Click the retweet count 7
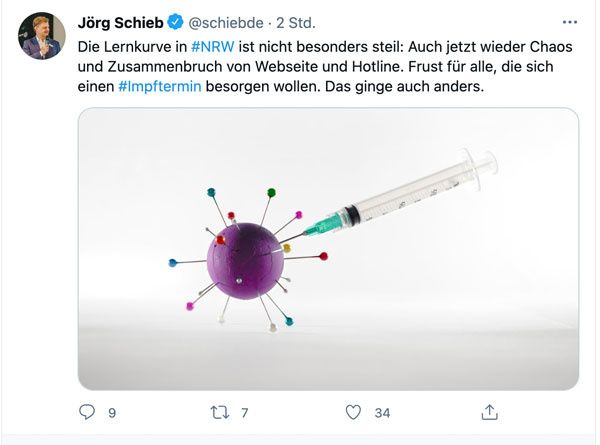This screenshot has height=445, width=600. (x=244, y=412)
